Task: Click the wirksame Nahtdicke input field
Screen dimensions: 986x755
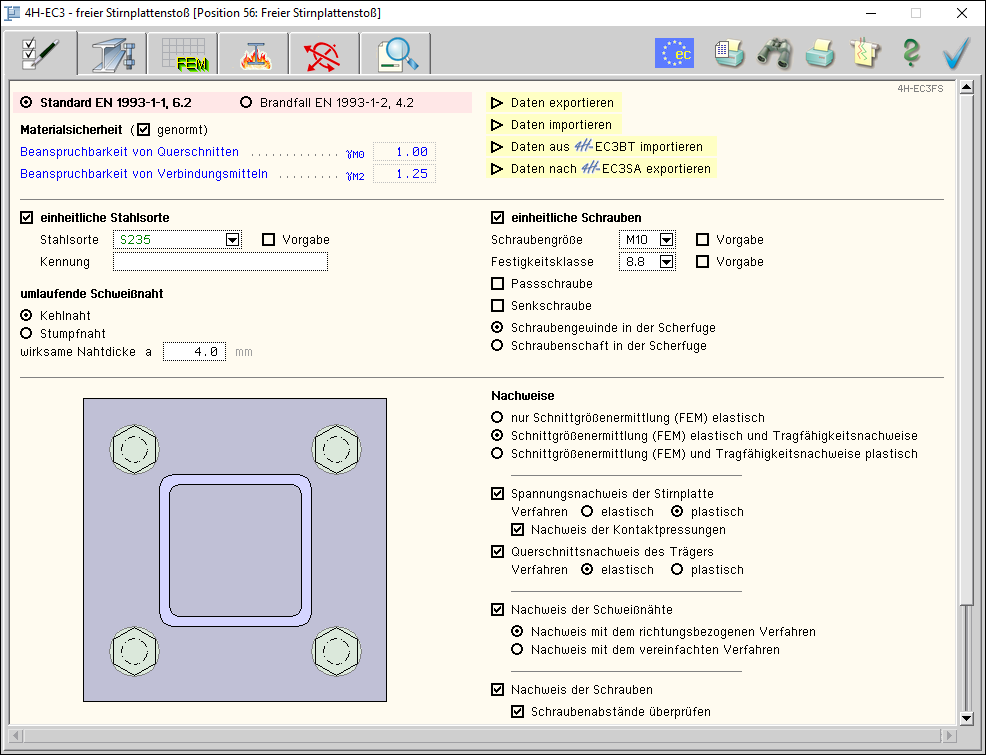Action: tap(195, 352)
